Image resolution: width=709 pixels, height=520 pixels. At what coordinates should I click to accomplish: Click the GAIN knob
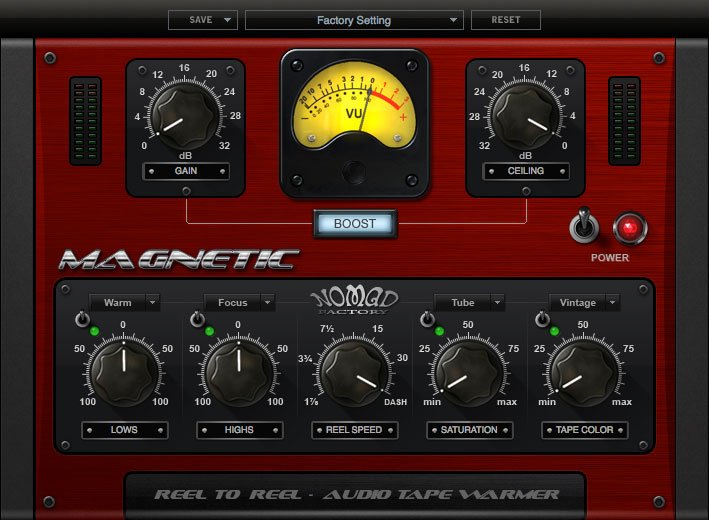[x=185, y=116]
